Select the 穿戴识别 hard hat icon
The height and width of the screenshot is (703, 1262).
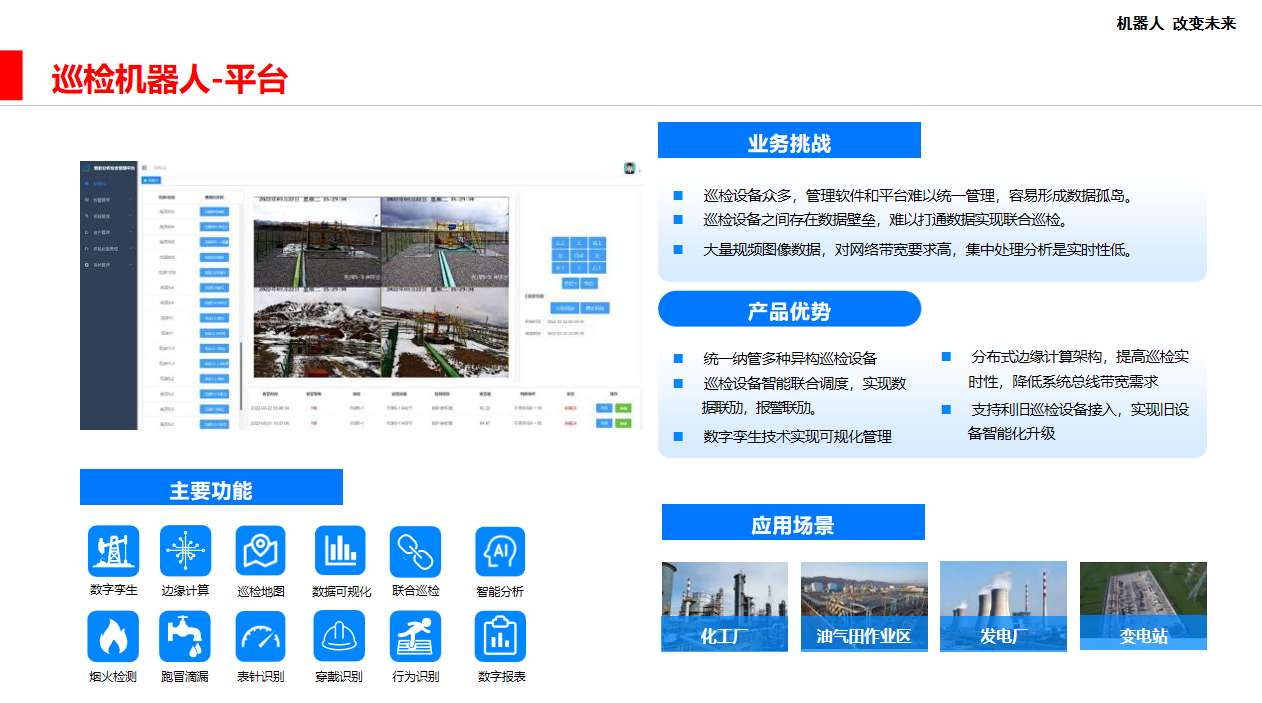tap(340, 636)
